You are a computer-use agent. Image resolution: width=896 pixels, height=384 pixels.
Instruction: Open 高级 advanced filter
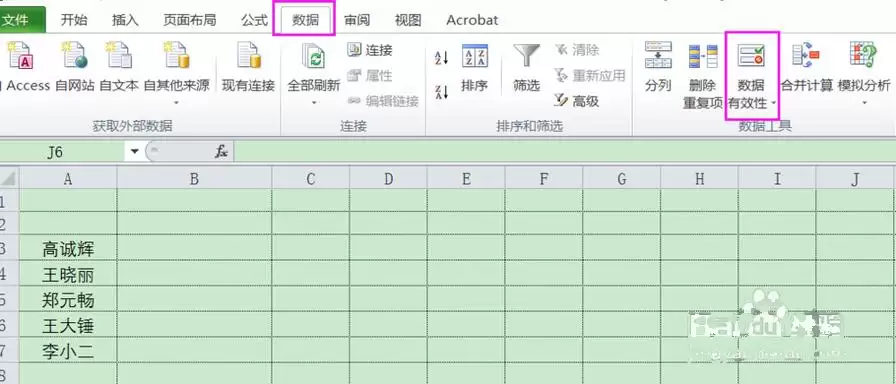577,101
